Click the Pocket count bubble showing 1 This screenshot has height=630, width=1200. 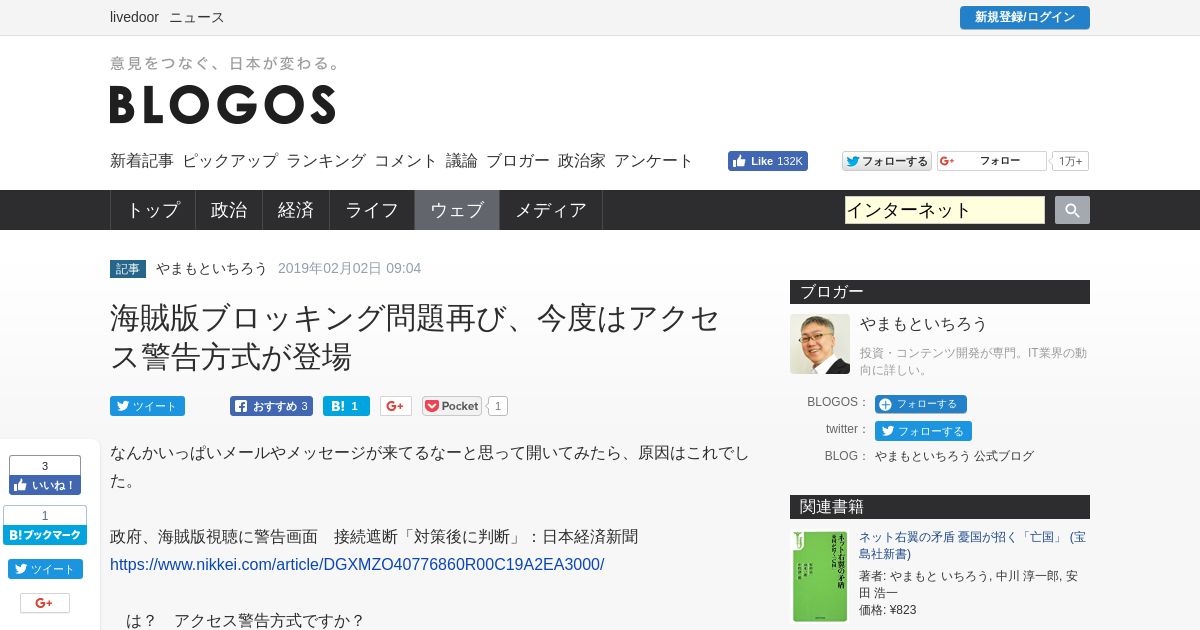(x=498, y=406)
